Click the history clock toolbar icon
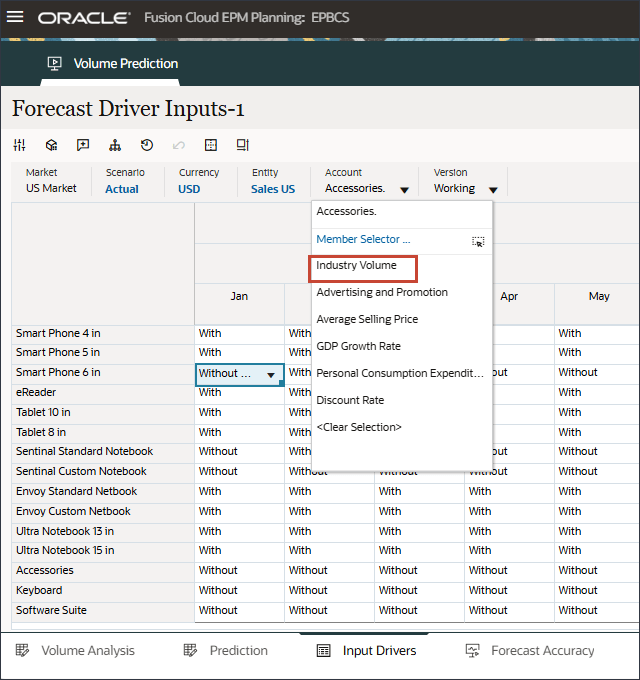This screenshot has height=680, width=640. pos(147,145)
